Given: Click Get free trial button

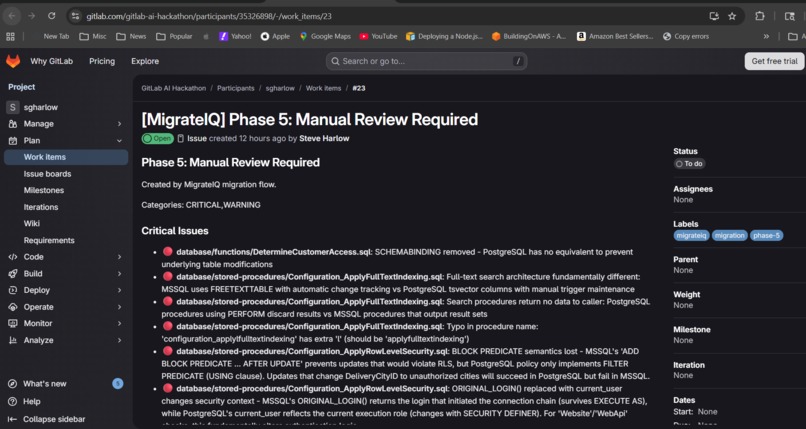Looking at the screenshot, I should [x=774, y=61].
